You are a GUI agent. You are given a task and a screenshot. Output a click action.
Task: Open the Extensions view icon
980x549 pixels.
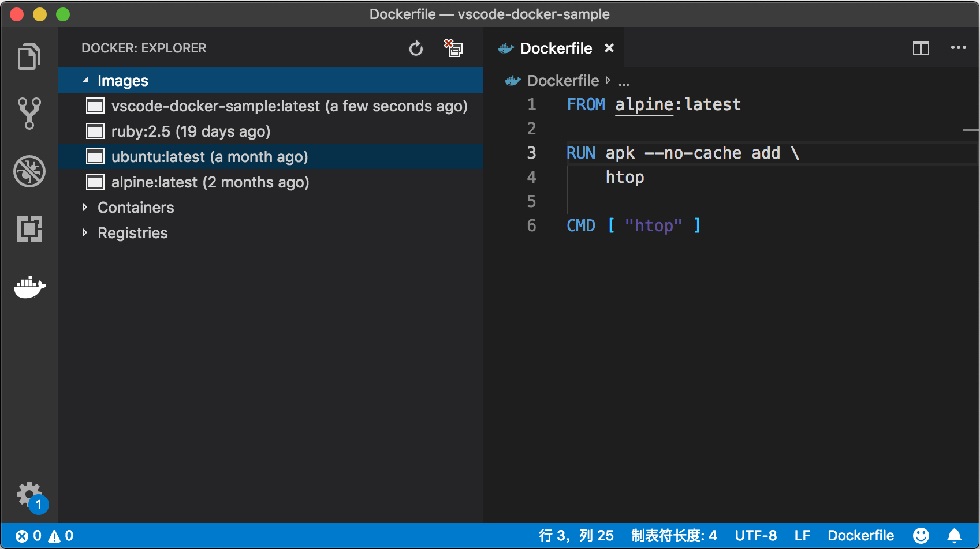29,229
